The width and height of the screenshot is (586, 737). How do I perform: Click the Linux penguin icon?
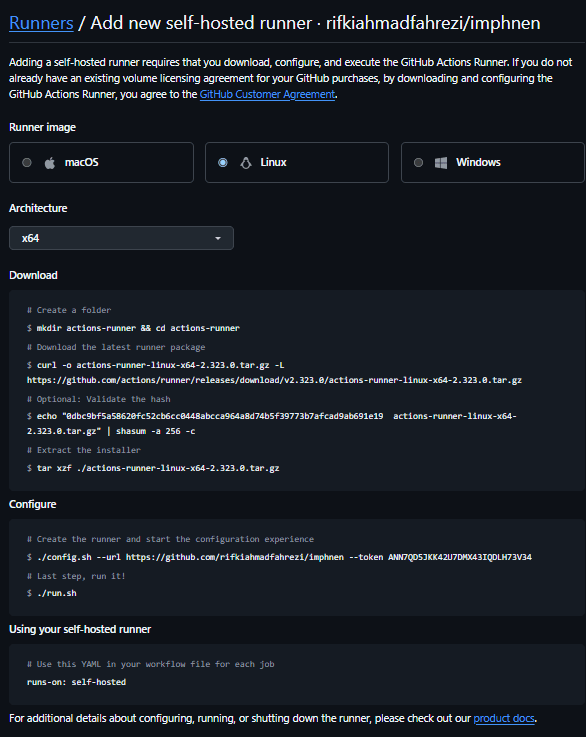(246, 163)
